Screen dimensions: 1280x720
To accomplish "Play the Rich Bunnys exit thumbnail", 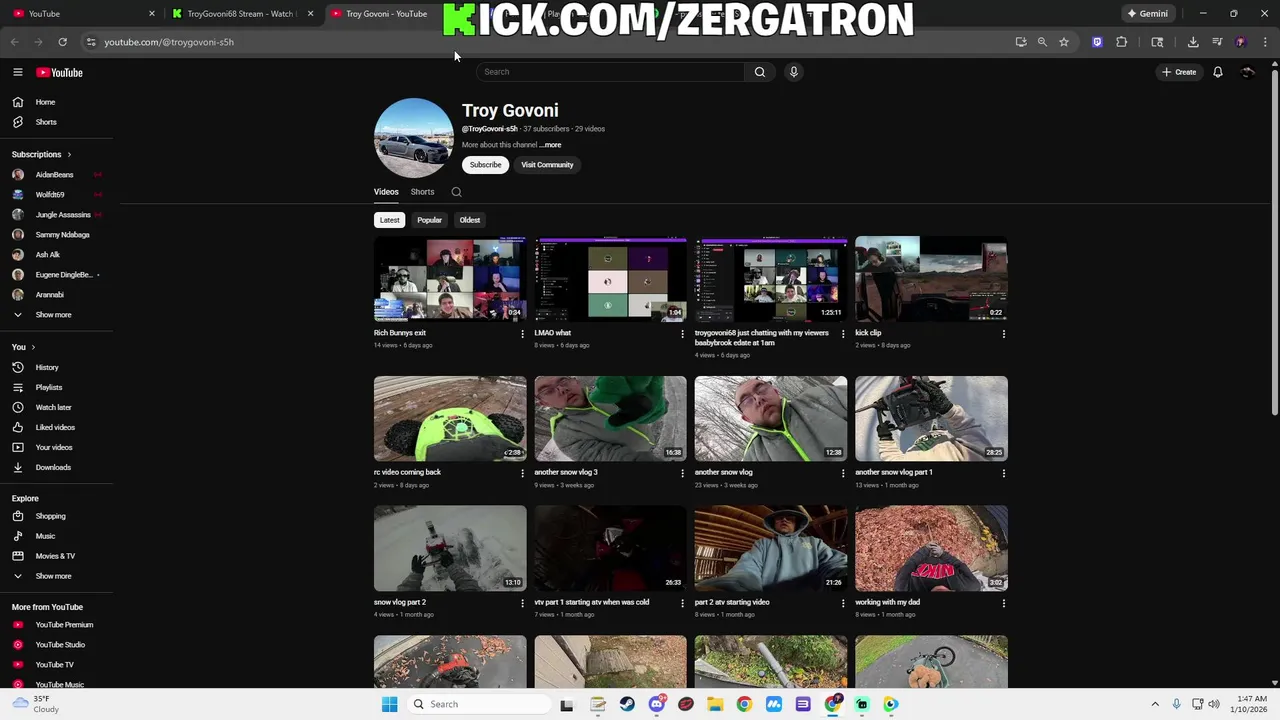I will [450, 279].
